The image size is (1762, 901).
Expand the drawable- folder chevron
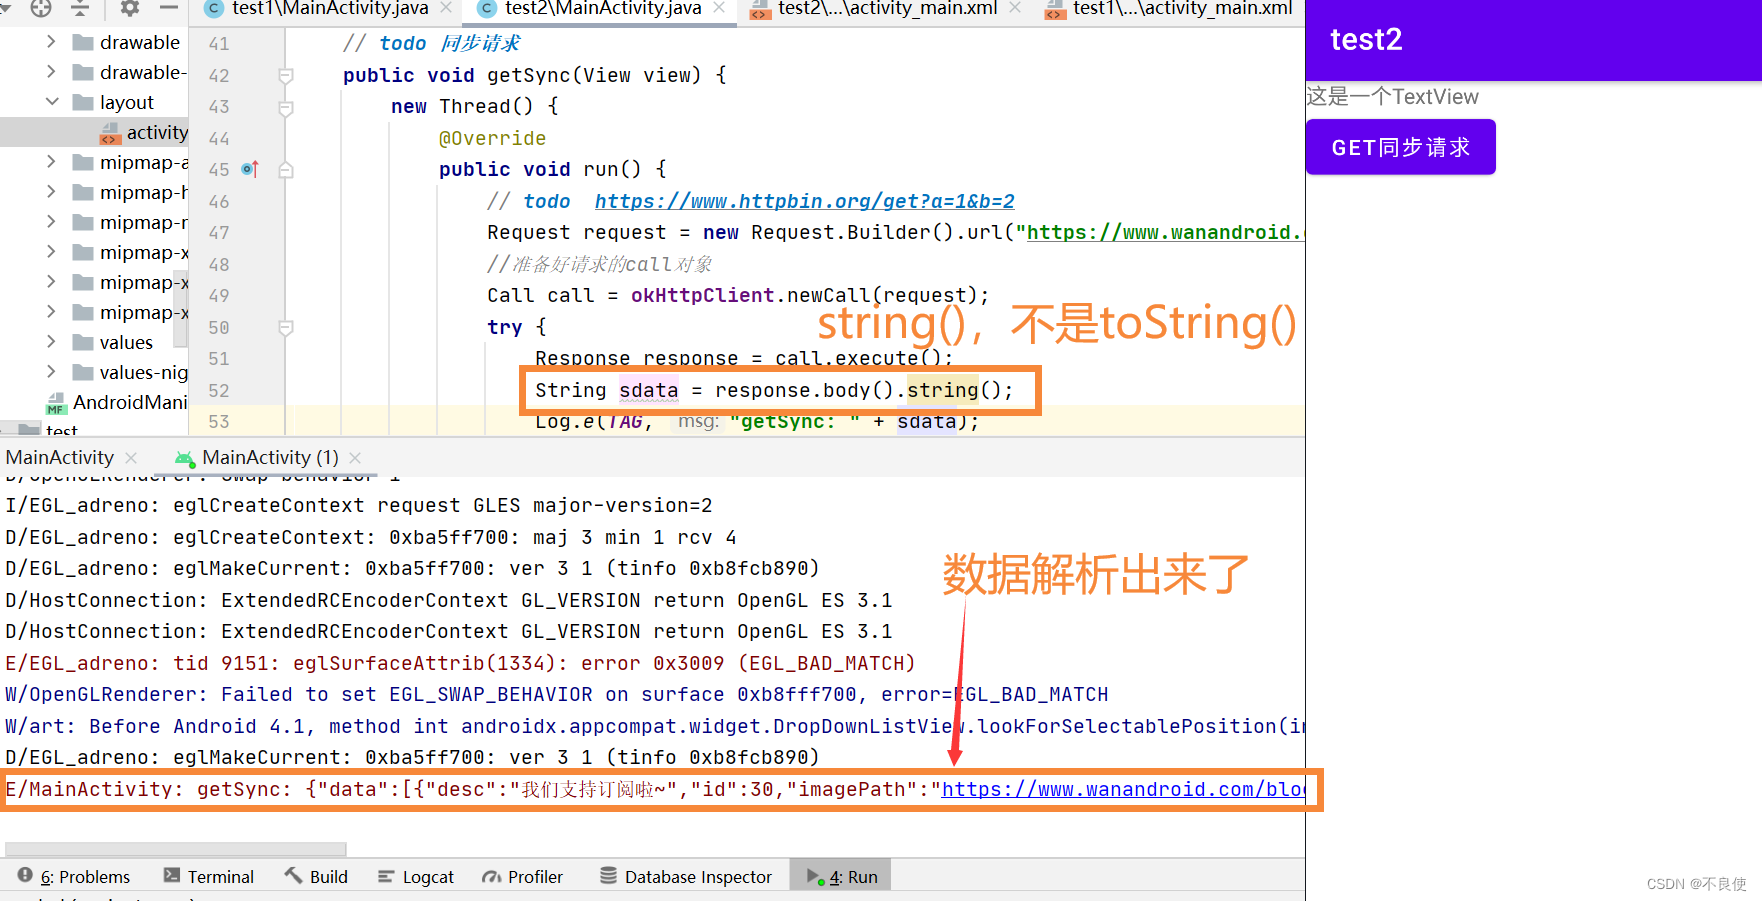51,72
